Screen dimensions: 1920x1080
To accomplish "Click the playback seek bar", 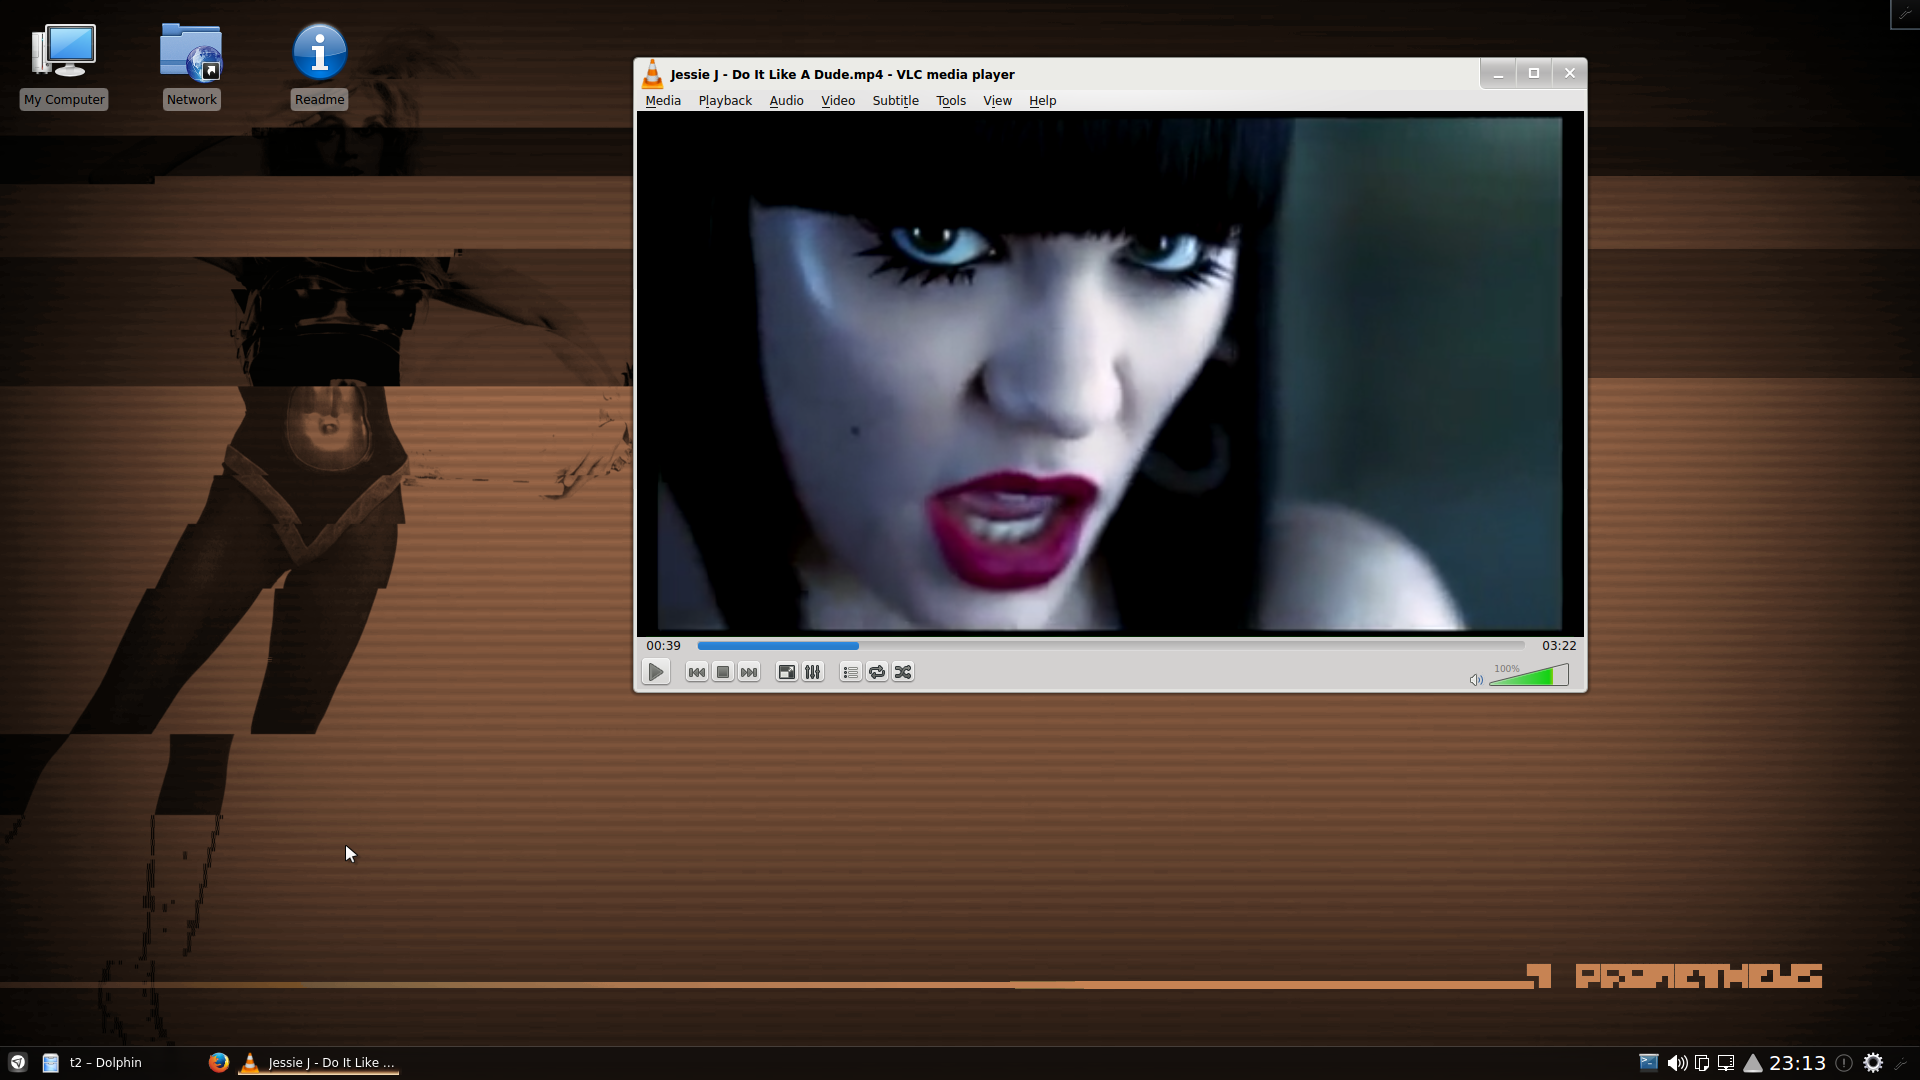I will pyautogui.click(x=1110, y=646).
